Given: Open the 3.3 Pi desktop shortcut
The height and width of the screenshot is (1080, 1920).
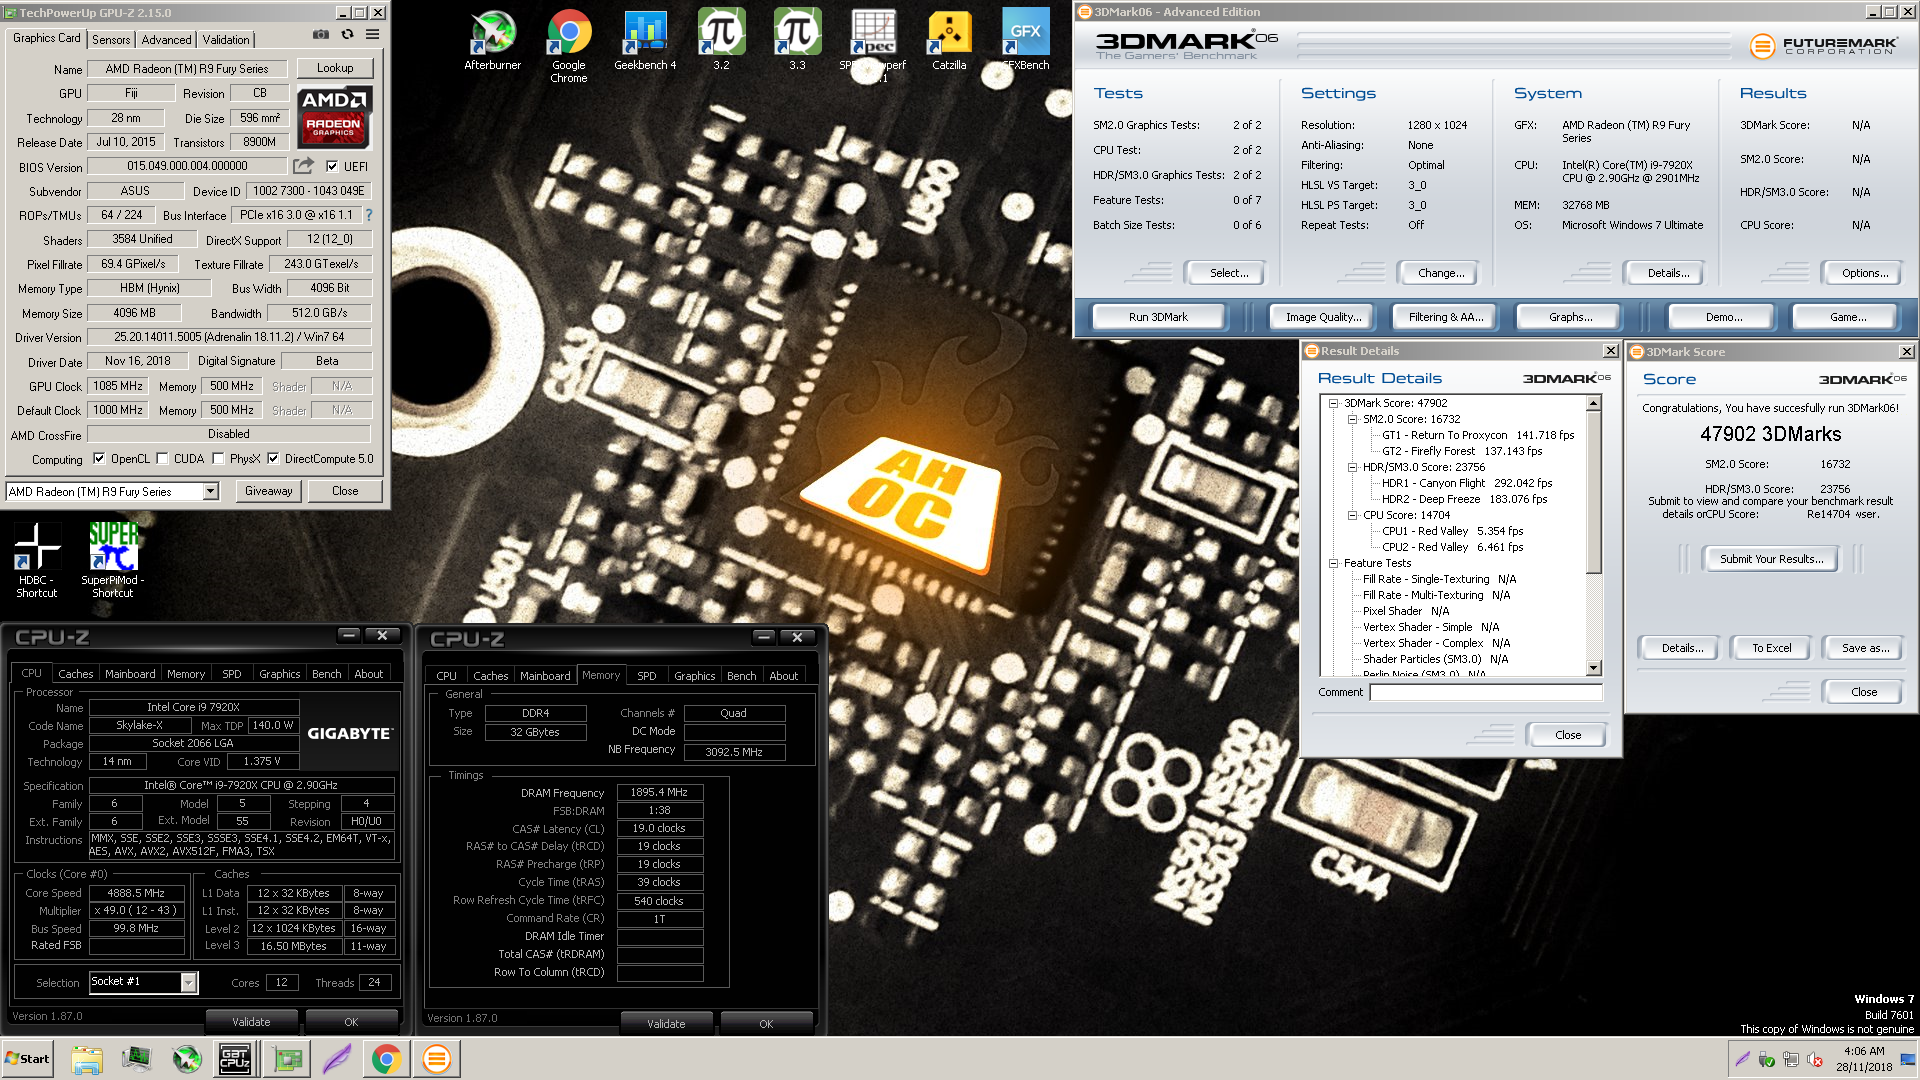Looking at the screenshot, I should [x=797, y=41].
